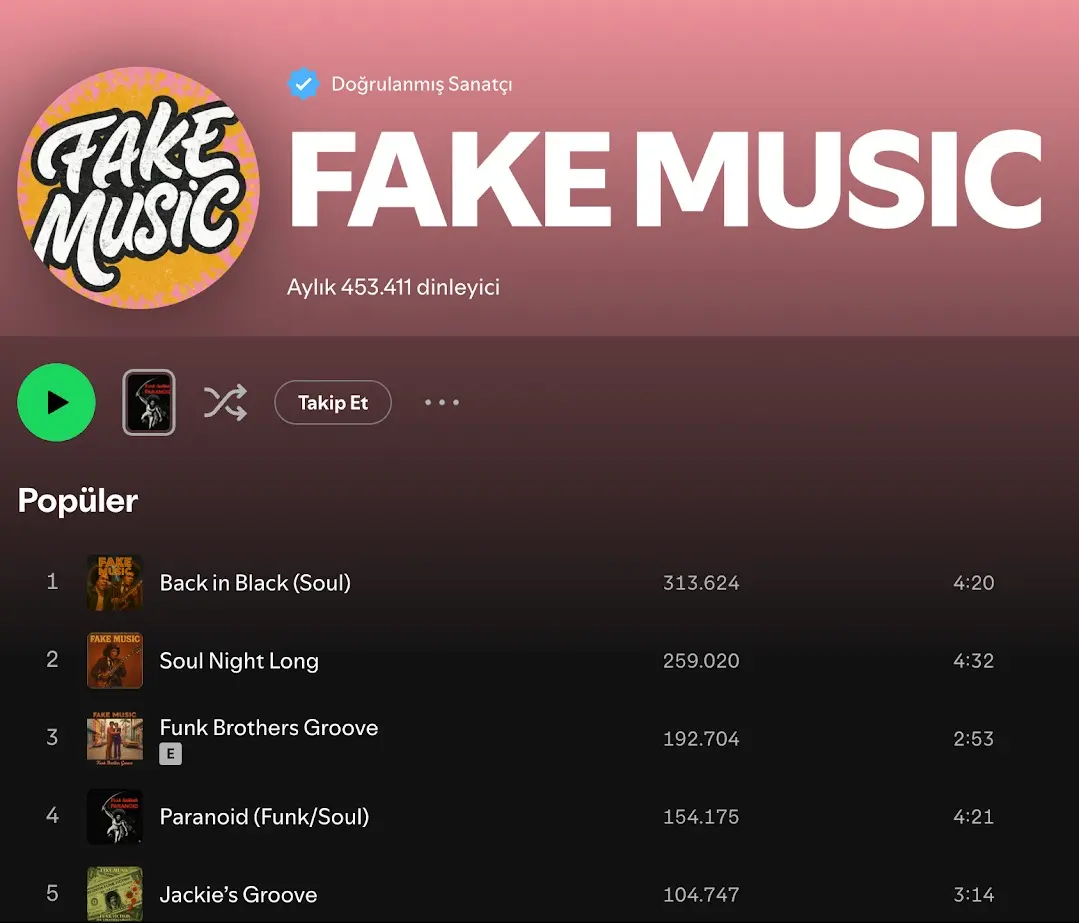This screenshot has height=923, width=1079.
Task: Click Jackie's Groove album artwork
Action: coord(115,893)
